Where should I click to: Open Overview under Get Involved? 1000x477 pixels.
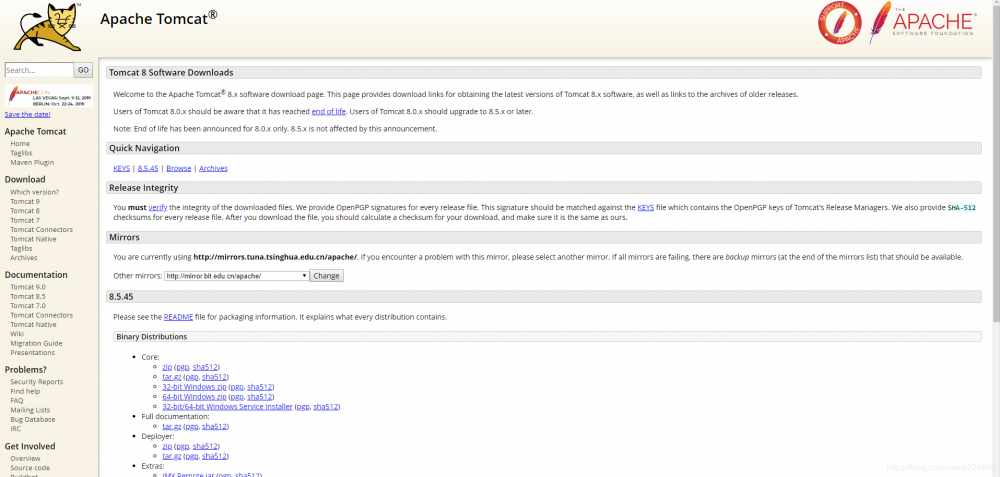(25, 459)
